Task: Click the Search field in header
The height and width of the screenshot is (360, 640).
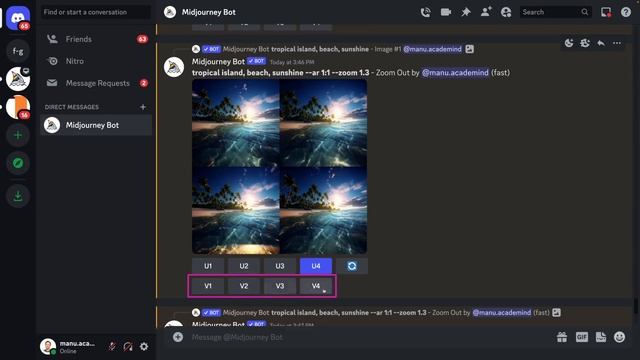Action: pos(555,12)
